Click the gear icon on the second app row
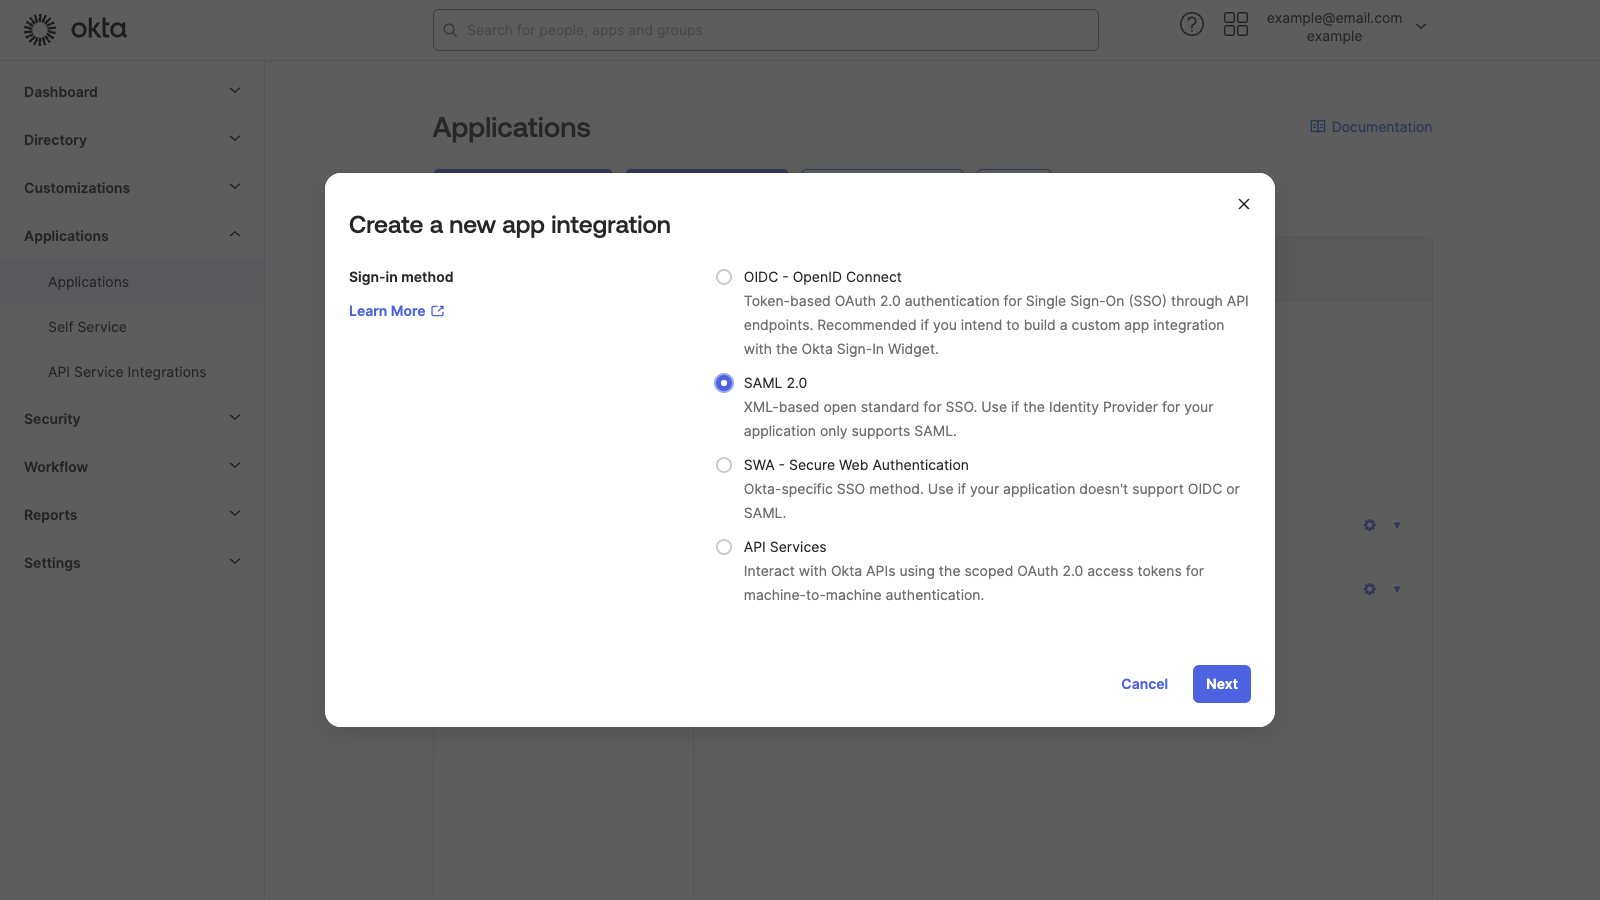1600x900 pixels. coord(1368,589)
